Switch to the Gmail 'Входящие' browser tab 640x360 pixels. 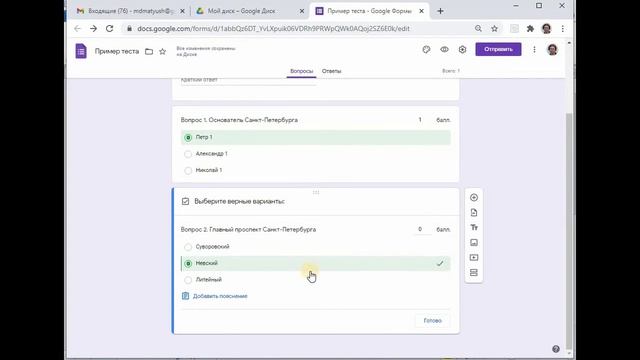[x=131, y=11]
